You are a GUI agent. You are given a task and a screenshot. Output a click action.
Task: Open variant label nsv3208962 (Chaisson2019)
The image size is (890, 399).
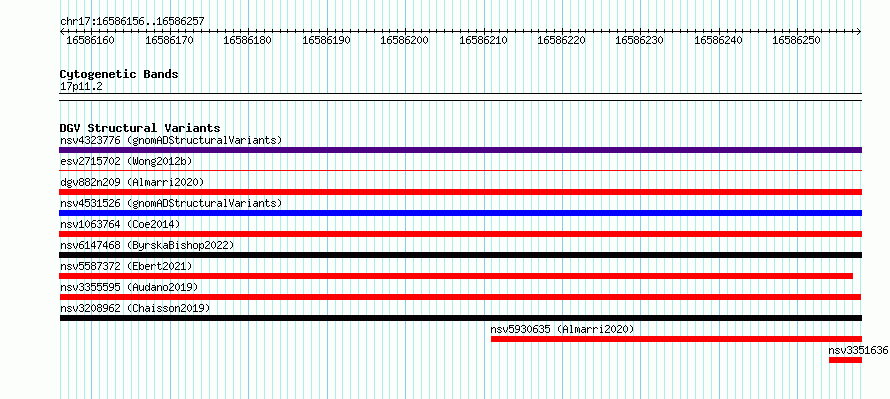click(135, 308)
